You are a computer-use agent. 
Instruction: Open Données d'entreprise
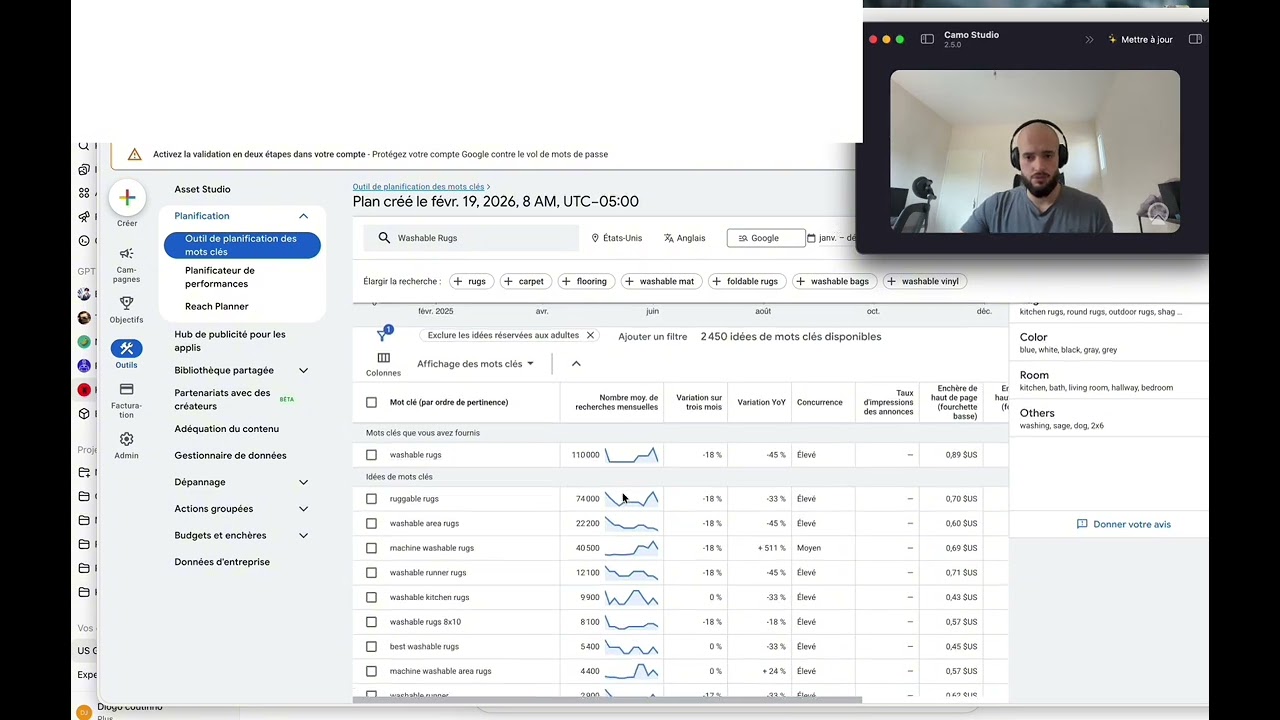click(222, 562)
